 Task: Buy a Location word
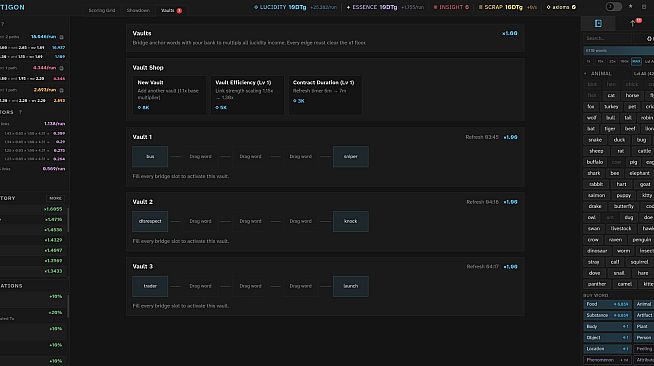coord(607,349)
